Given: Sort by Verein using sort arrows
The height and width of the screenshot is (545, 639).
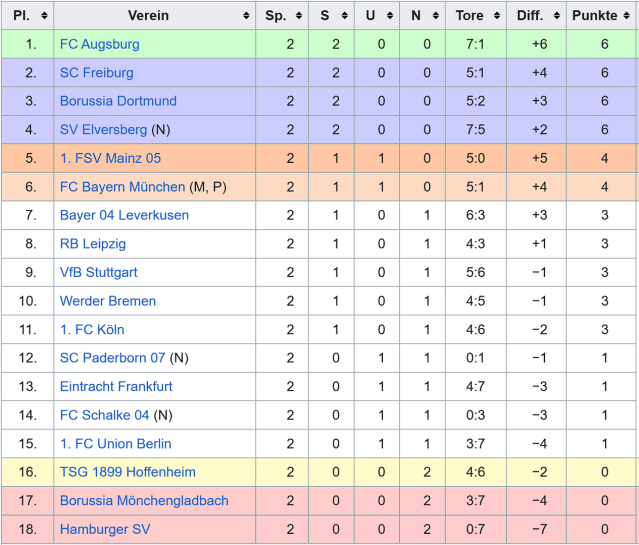Looking at the screenshot, I should (x=246, y=15).
